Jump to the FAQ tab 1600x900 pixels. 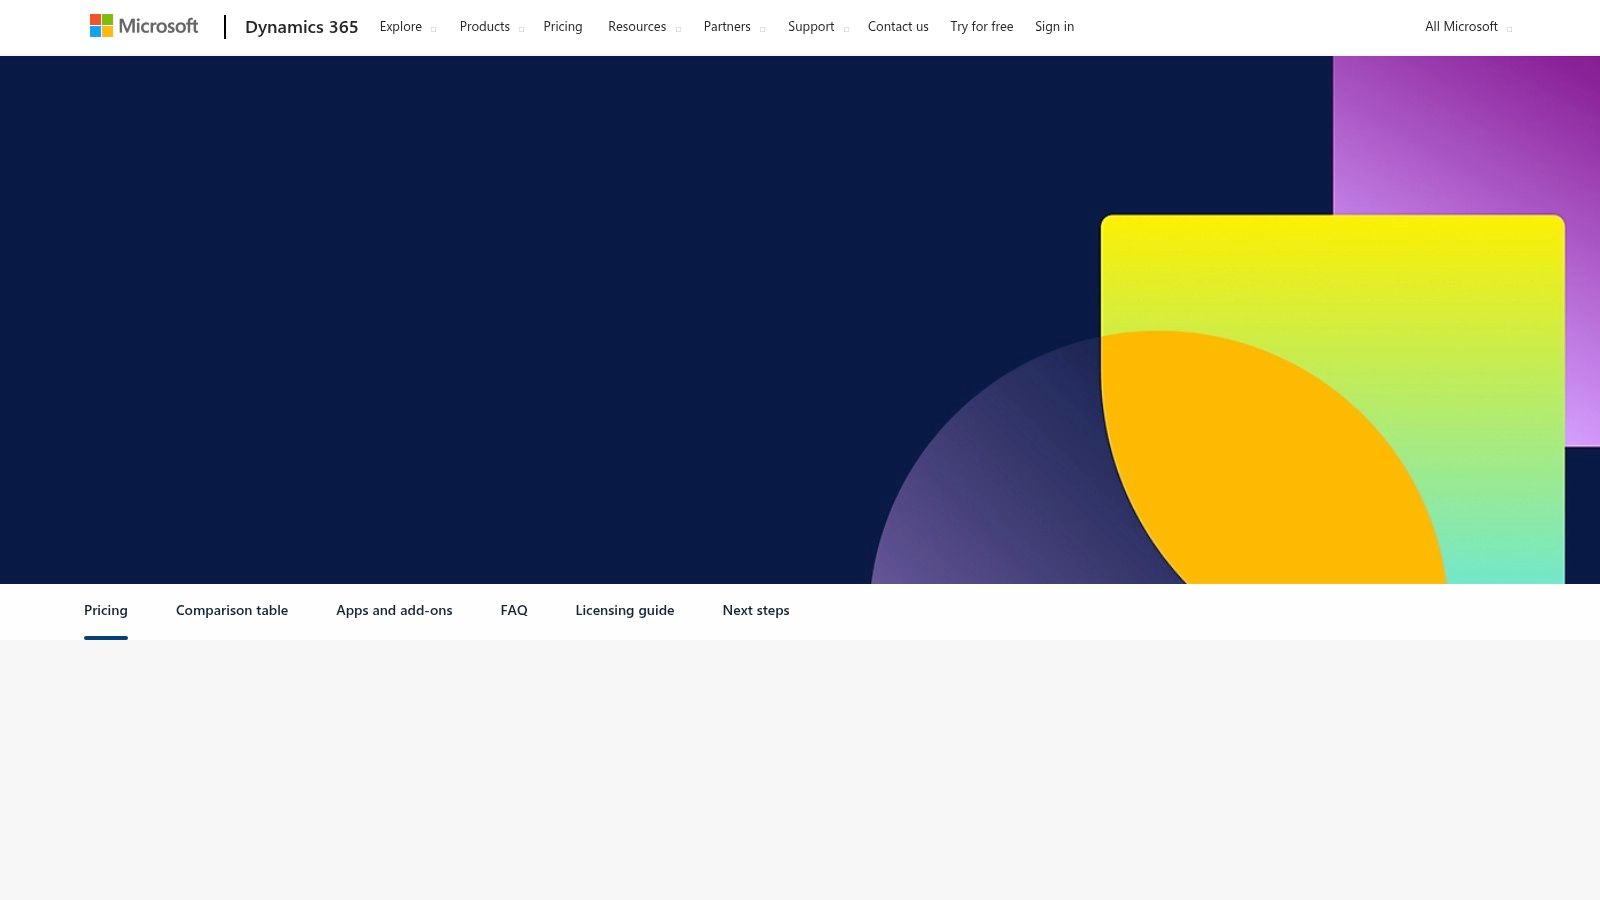pyautogui.click(x=514, y=611)
